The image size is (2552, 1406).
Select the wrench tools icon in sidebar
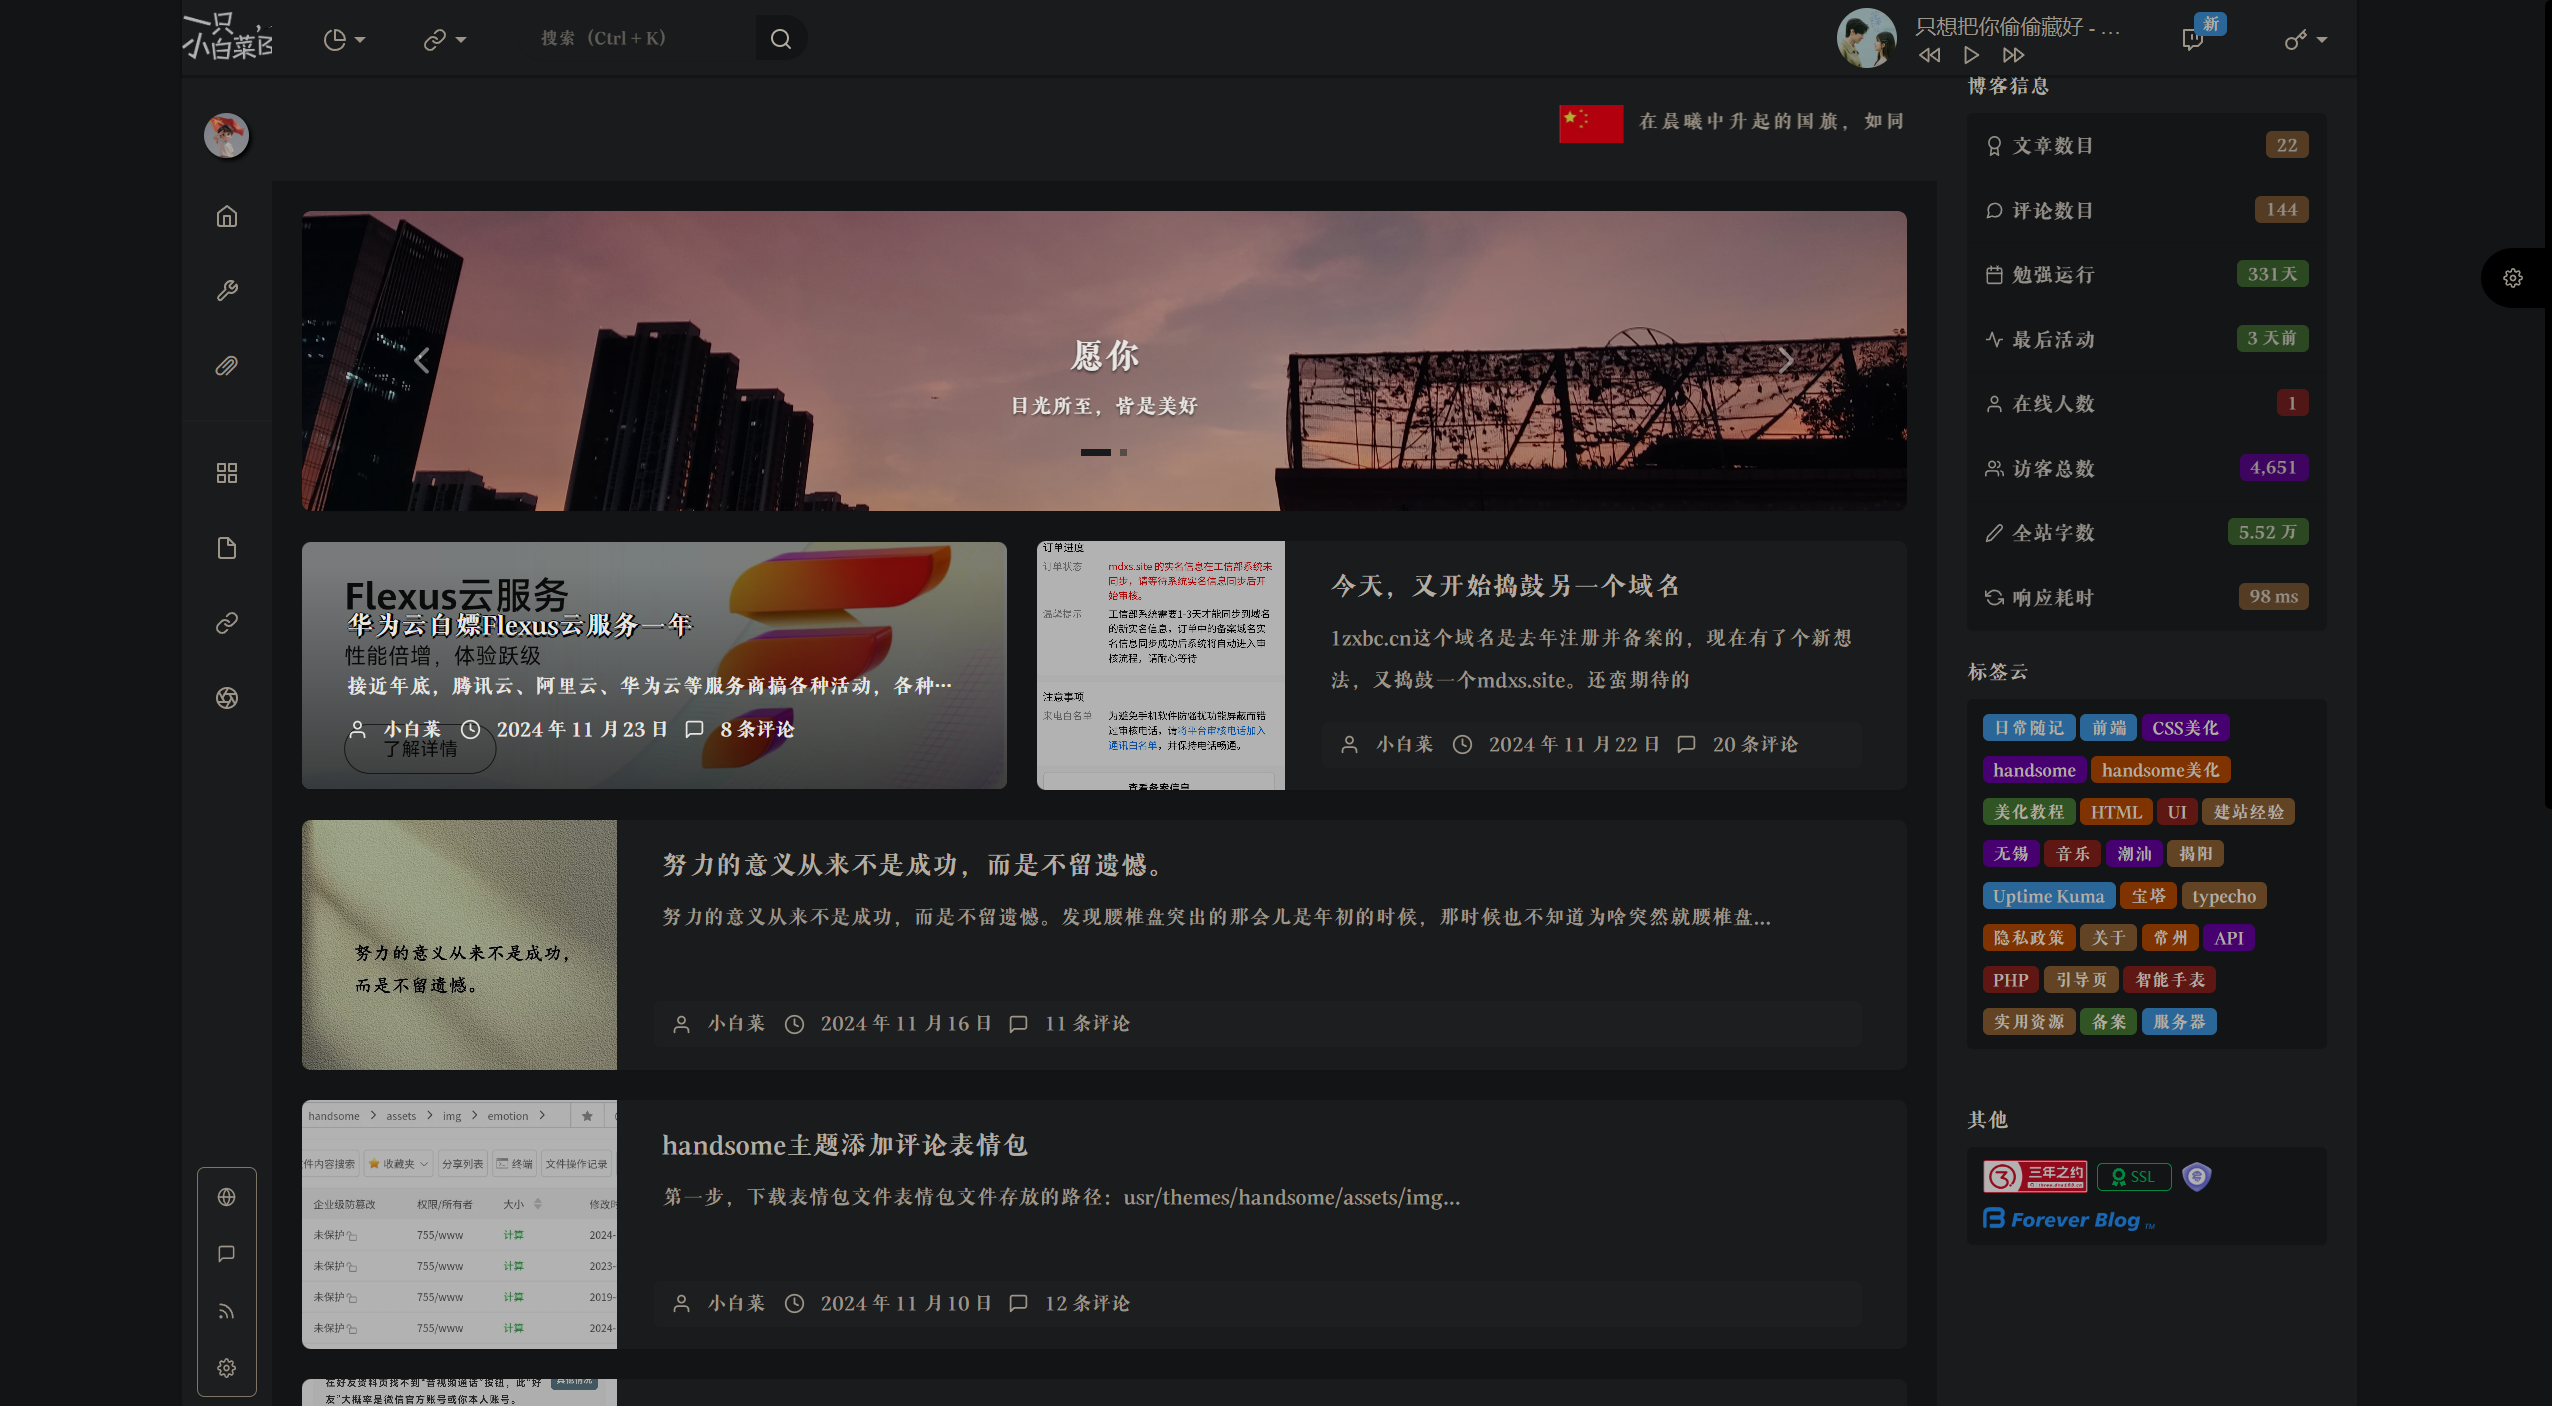pos(226,291)
